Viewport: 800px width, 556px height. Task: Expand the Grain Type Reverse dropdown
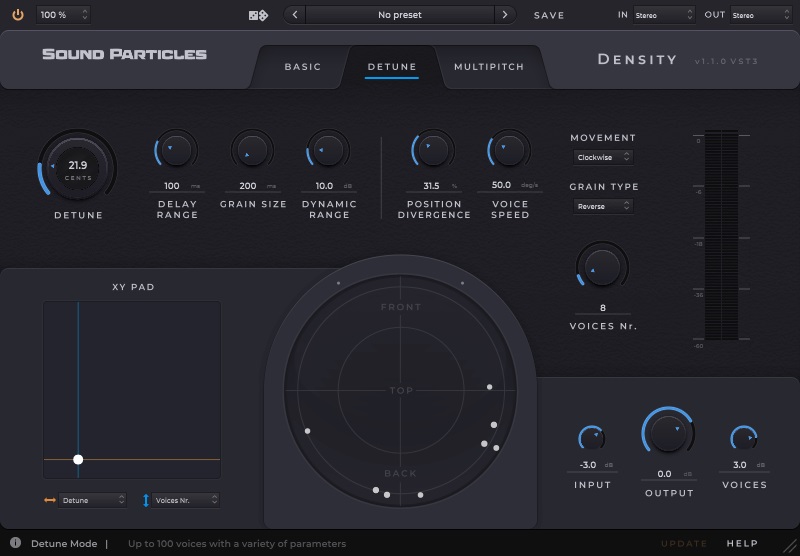tap(603, 206)
